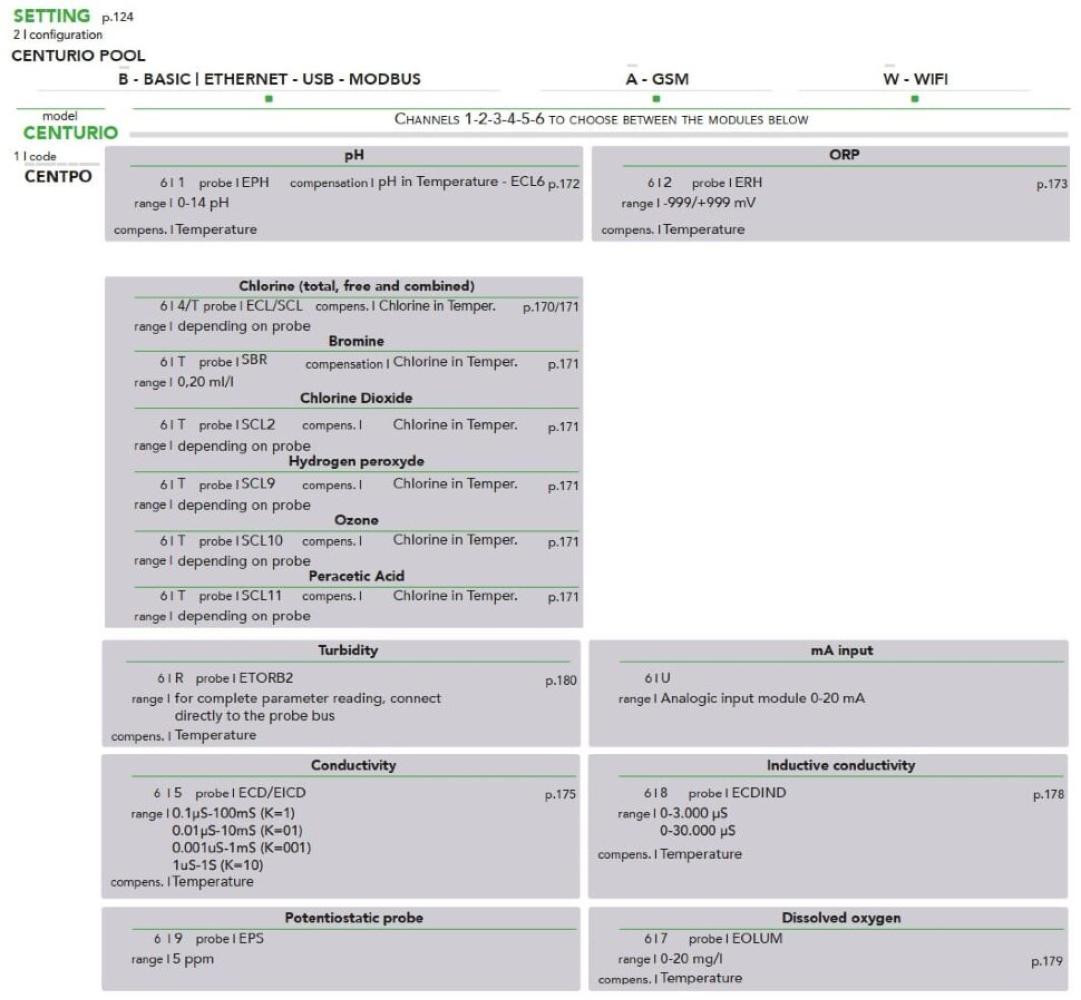This screenshot has height=1000, width=1081.
Task: Select 'pH in Temperature - ECL6' compensation text
Action: pyautogui.click(x=461, y=181)
